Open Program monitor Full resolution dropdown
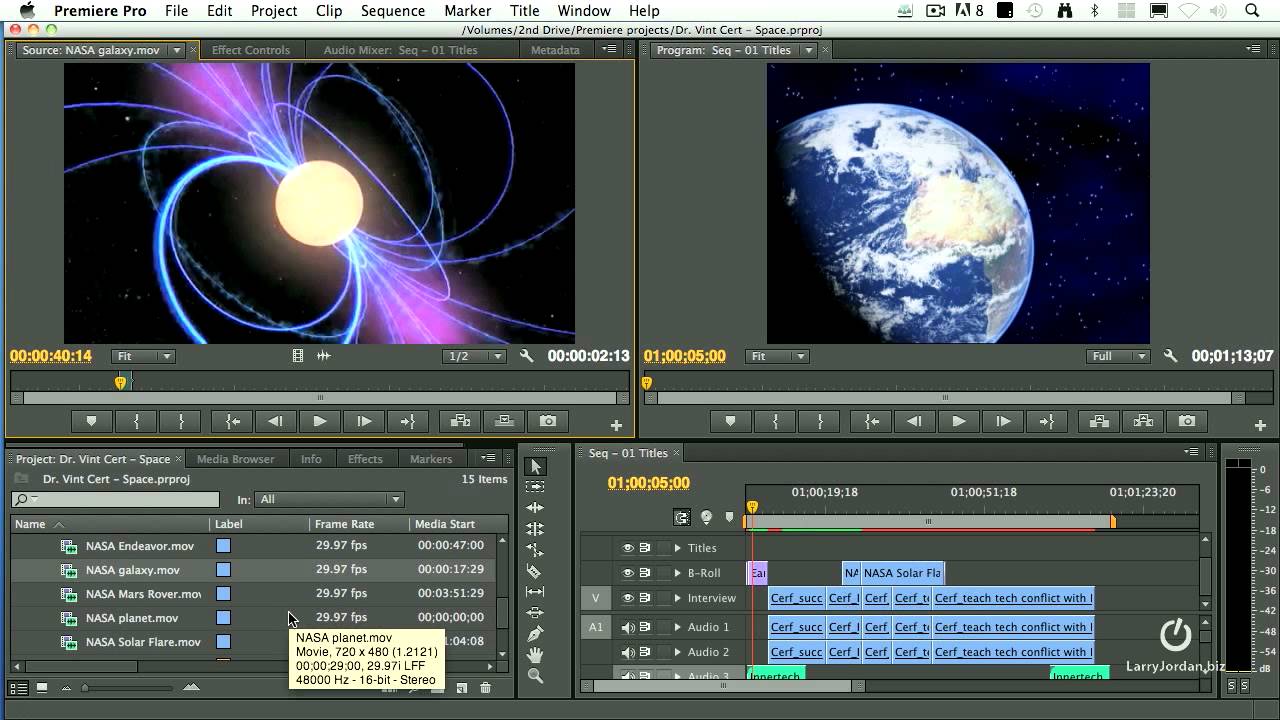The image size is (1280, 720). (x=1118, y=356)
